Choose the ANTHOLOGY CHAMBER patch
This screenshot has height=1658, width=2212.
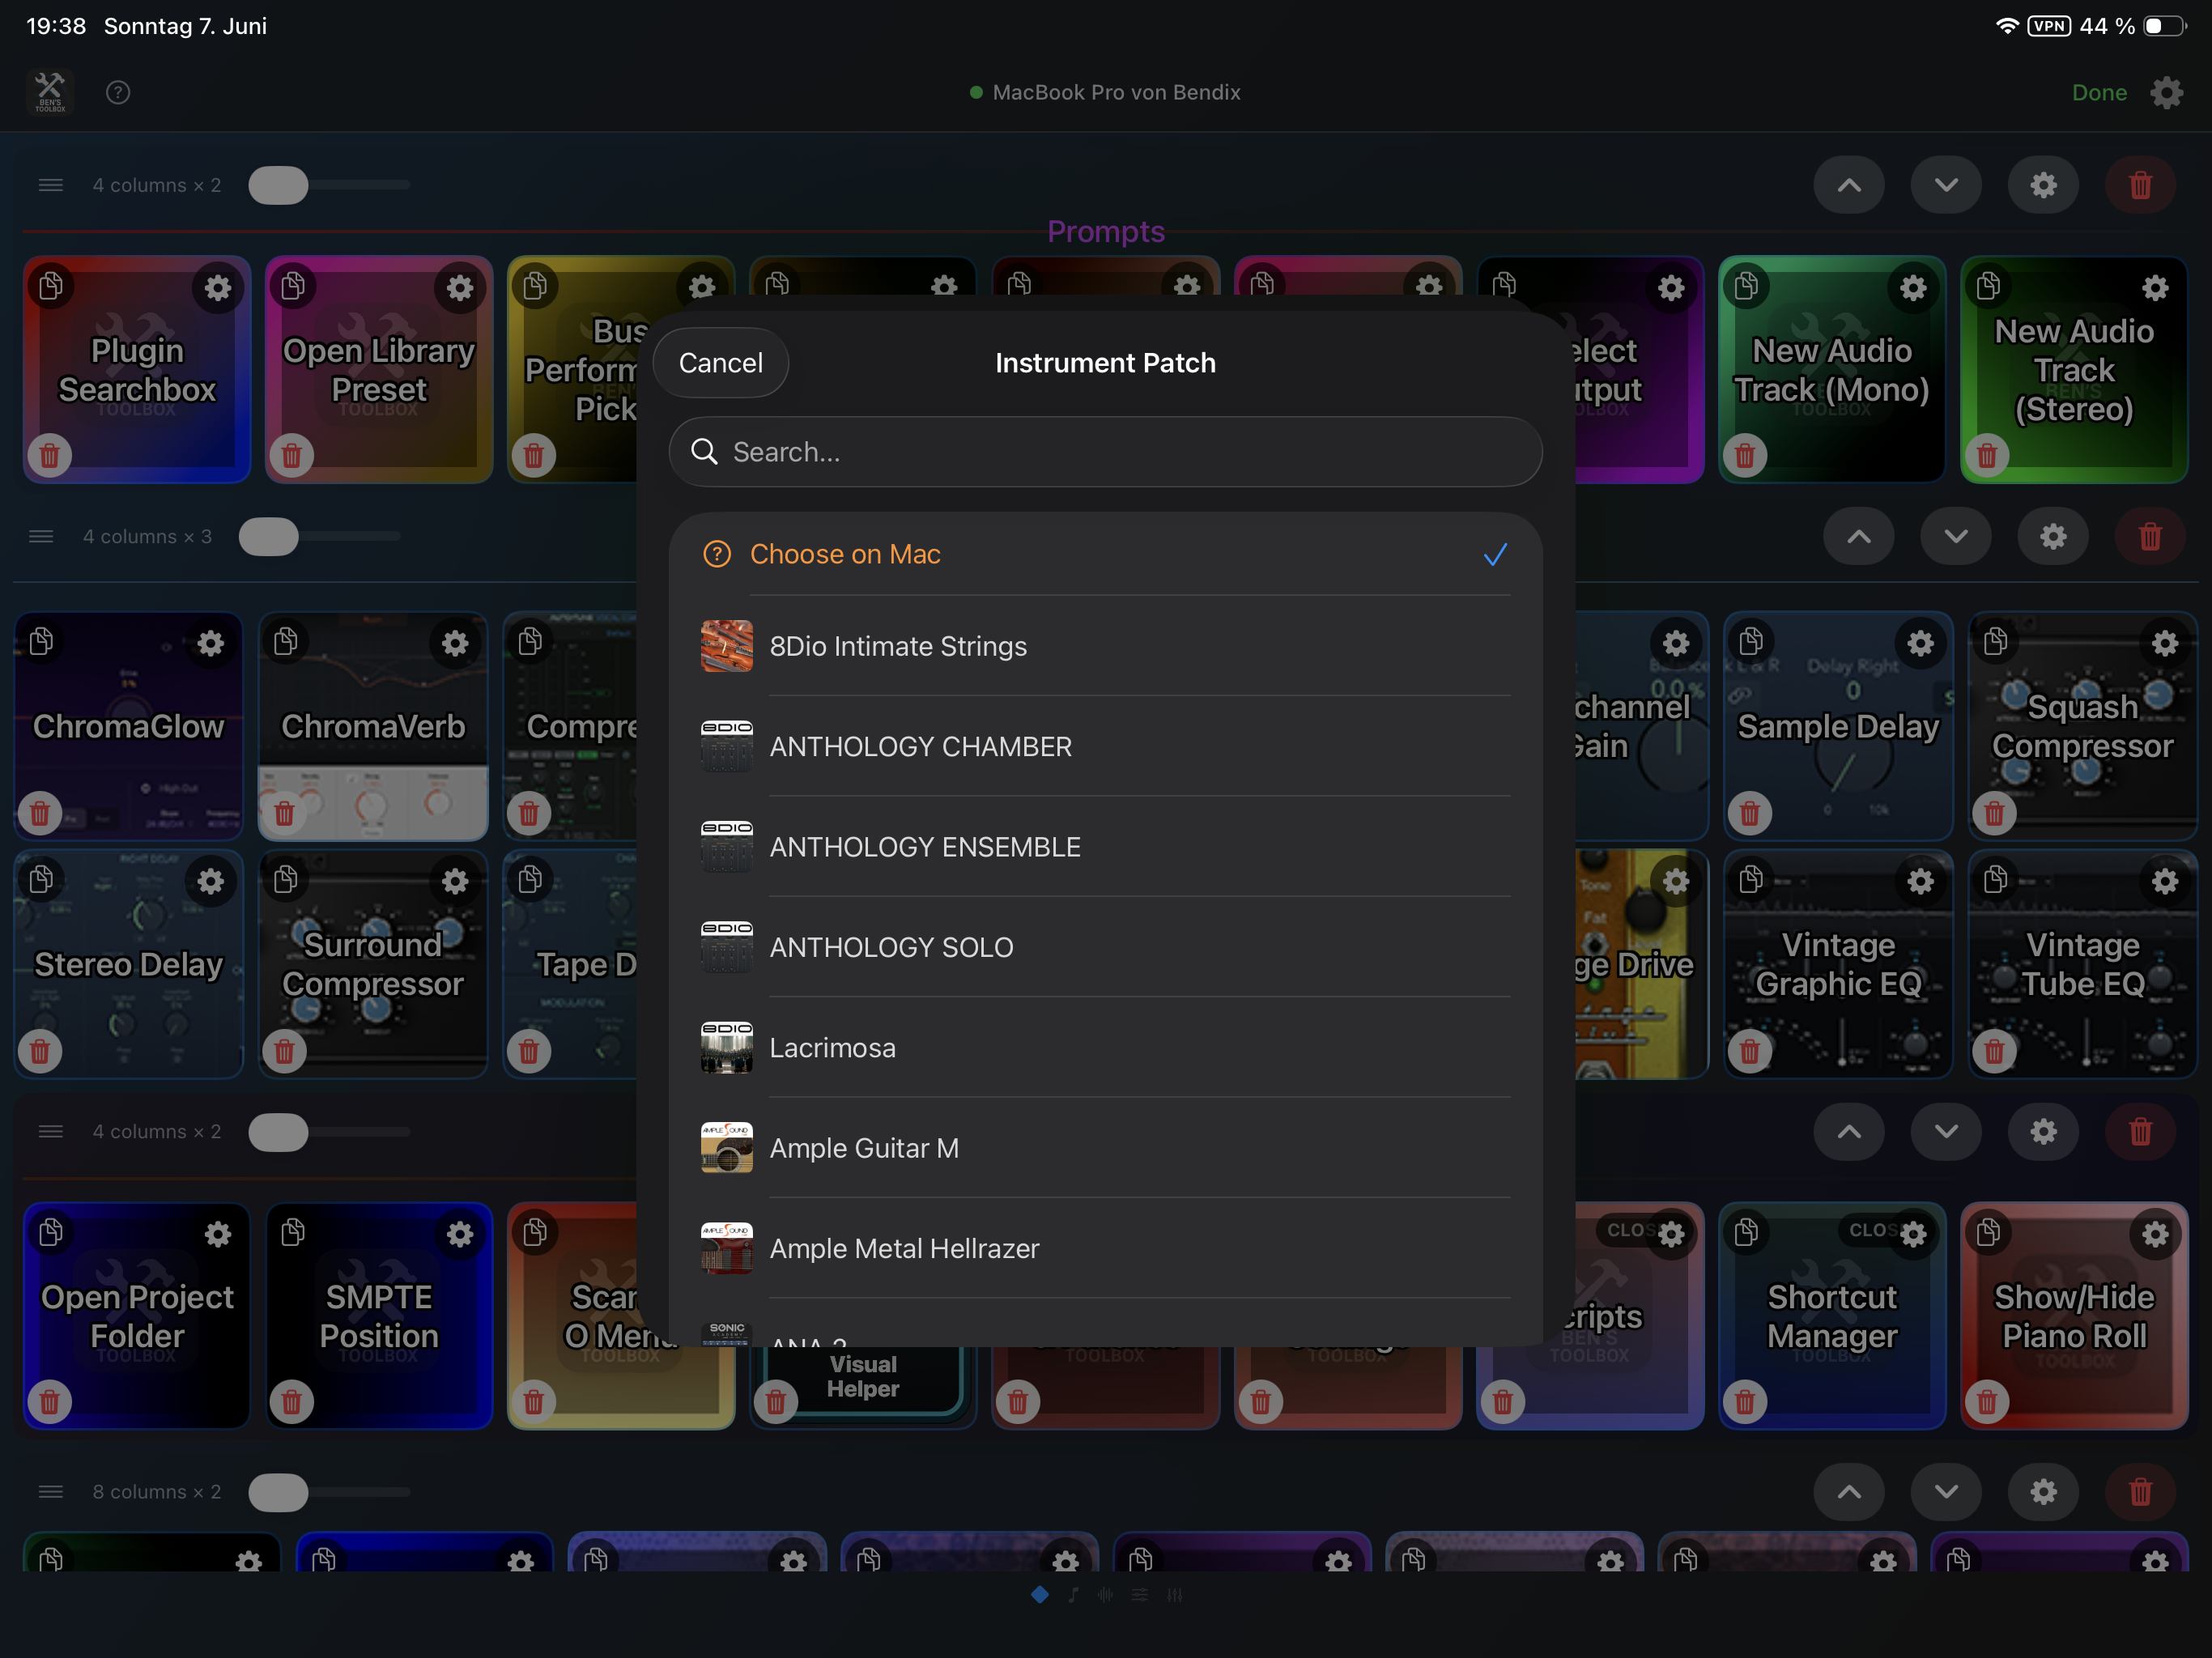(x=1105, y=746)
